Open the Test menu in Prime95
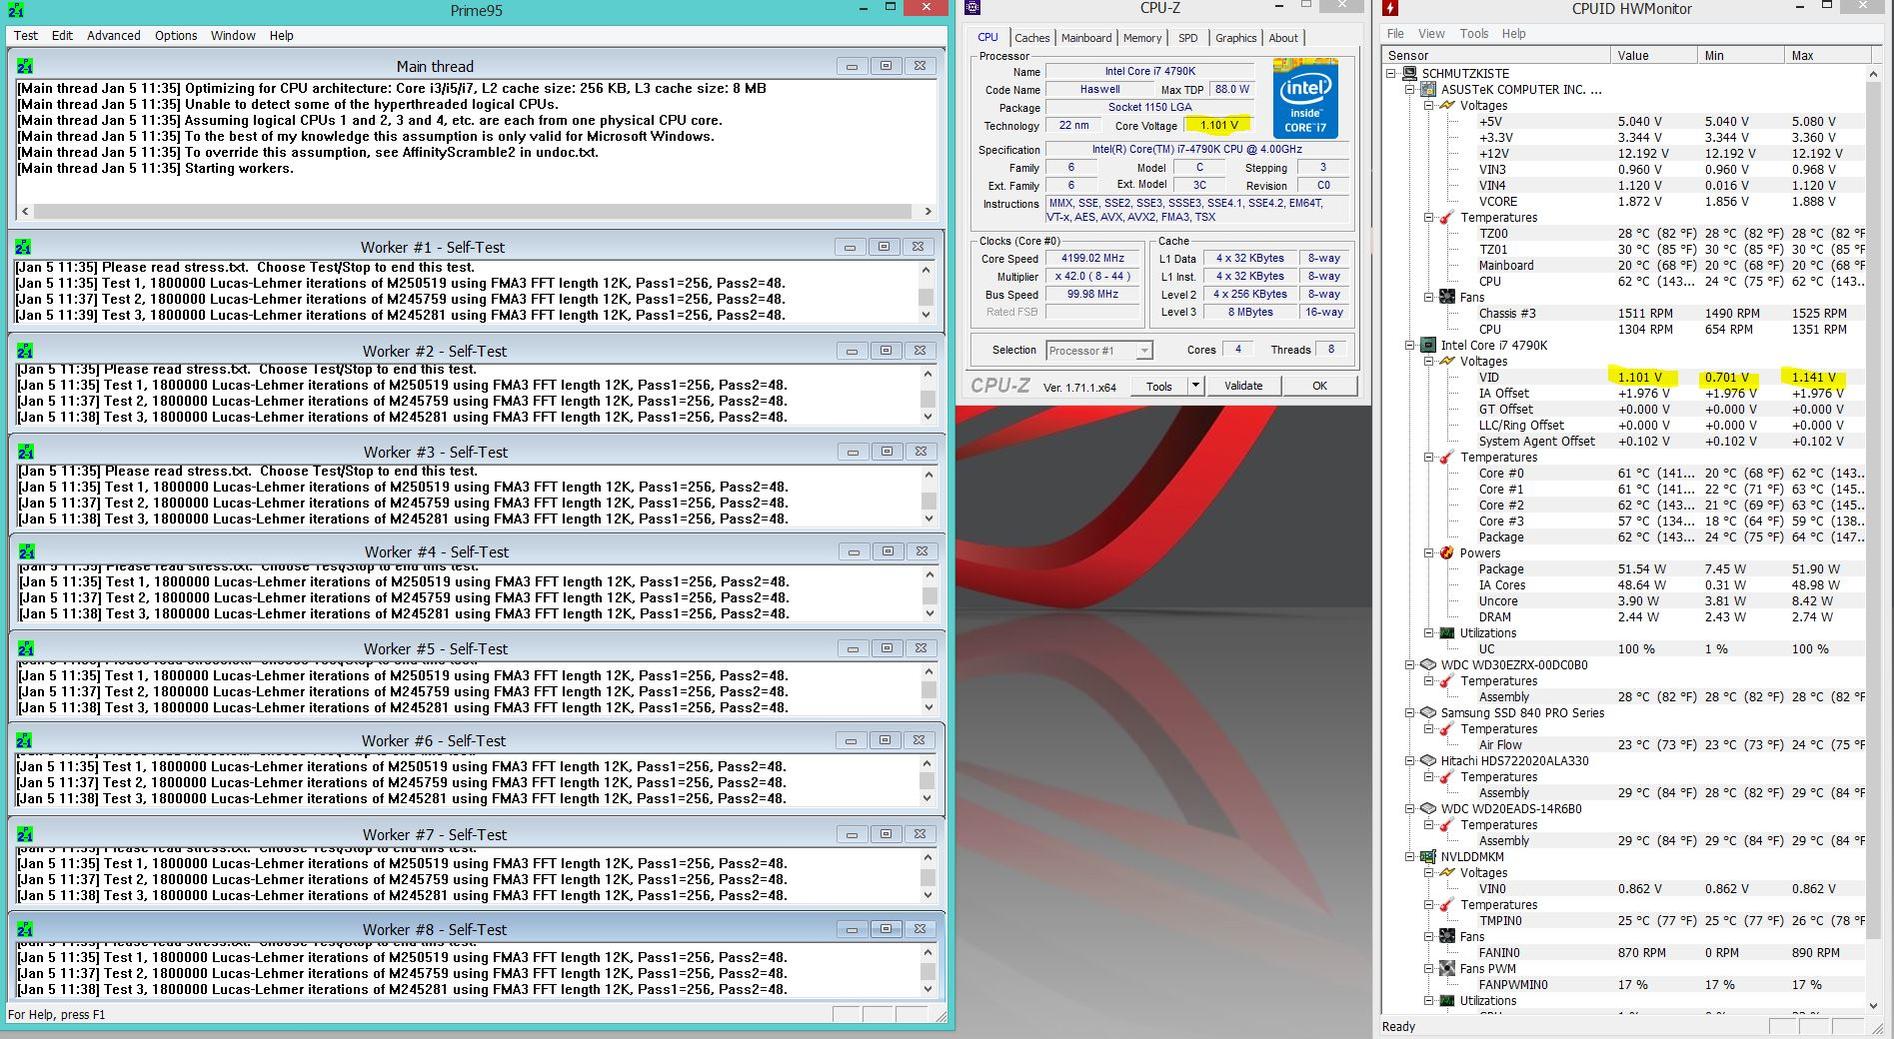The image size is (1894, 1039). coord(25,35)
